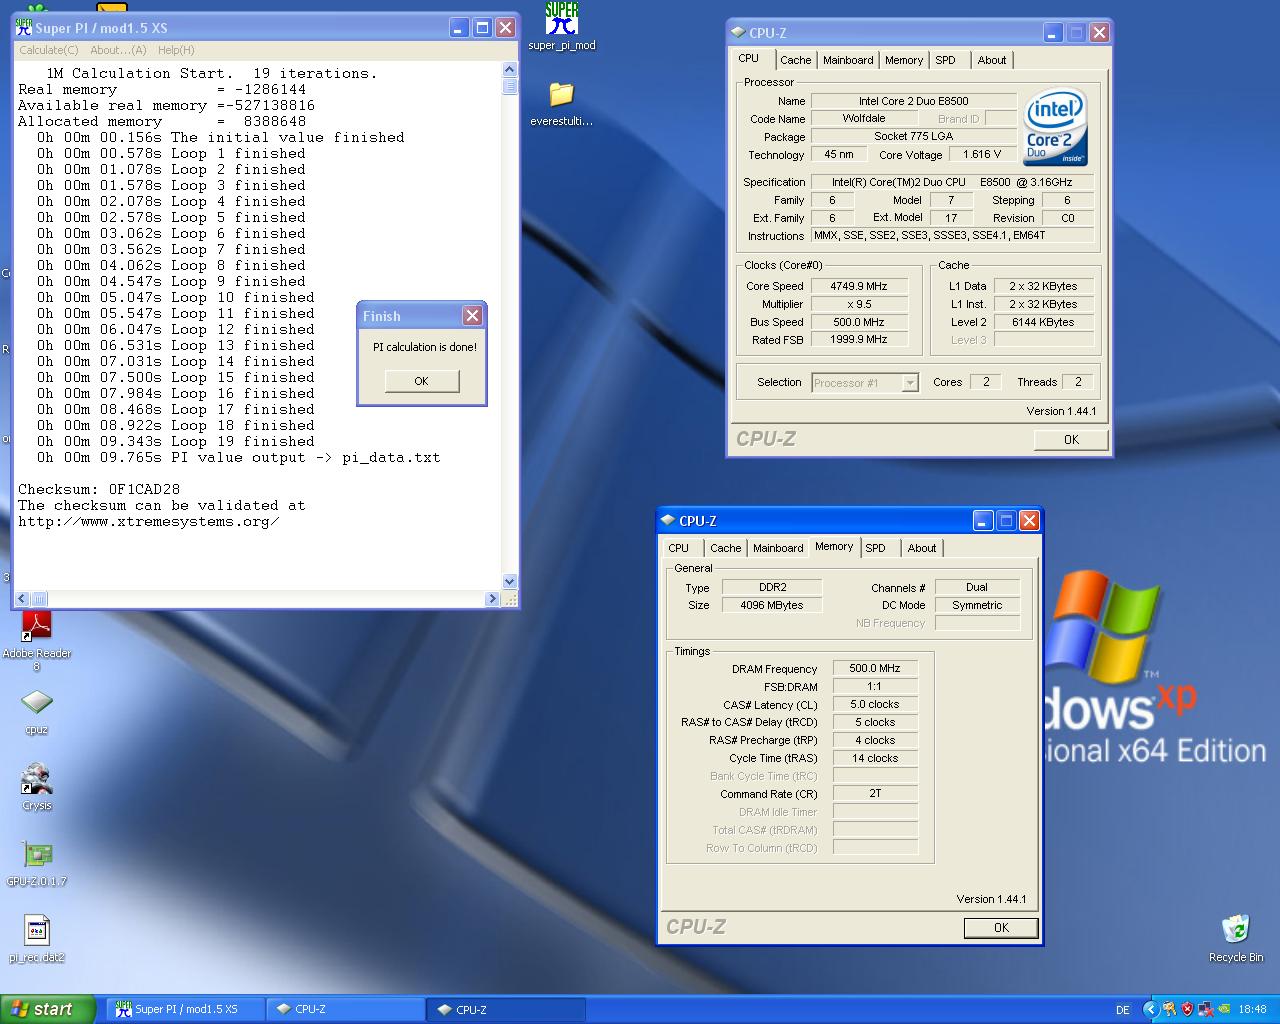
Task: Click the Loop 19 finished line
Action: point(176,442)
